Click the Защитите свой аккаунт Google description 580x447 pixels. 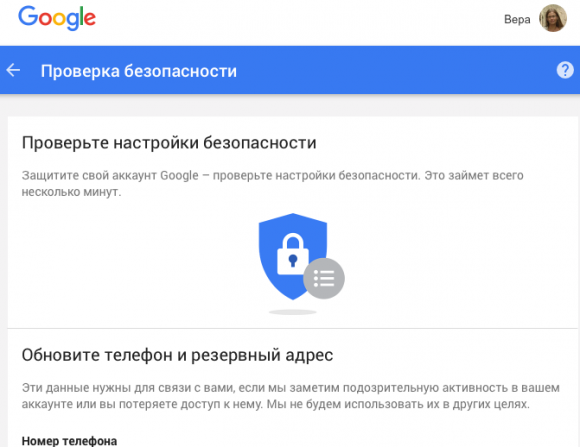pos(273,183)
